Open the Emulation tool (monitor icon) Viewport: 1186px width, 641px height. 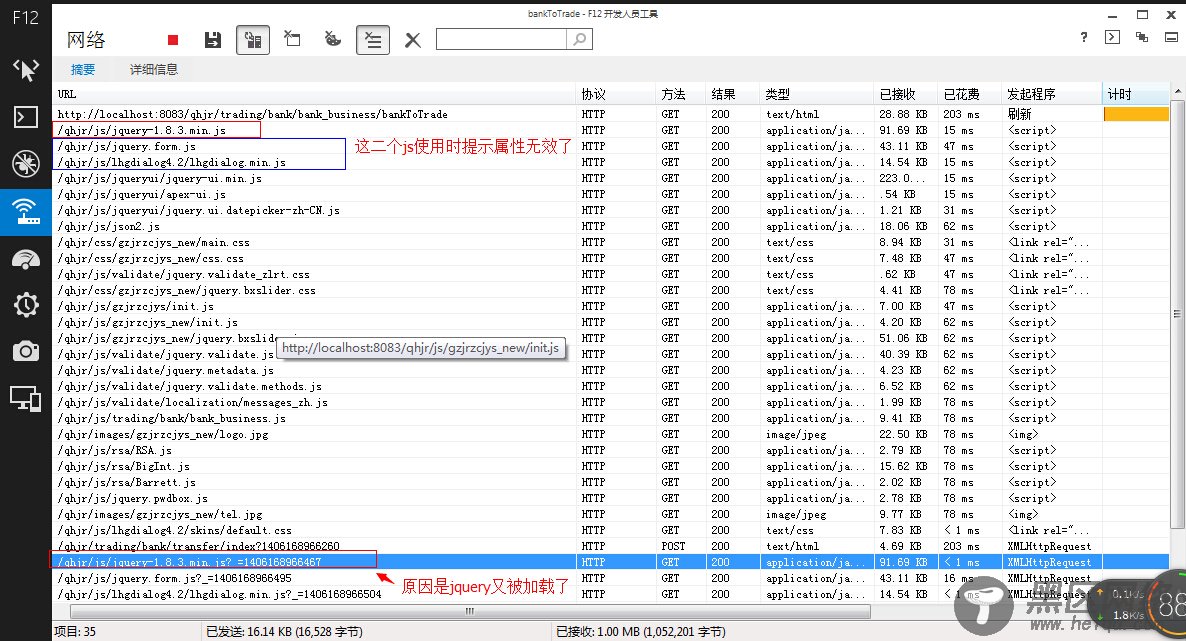(26, 398)
